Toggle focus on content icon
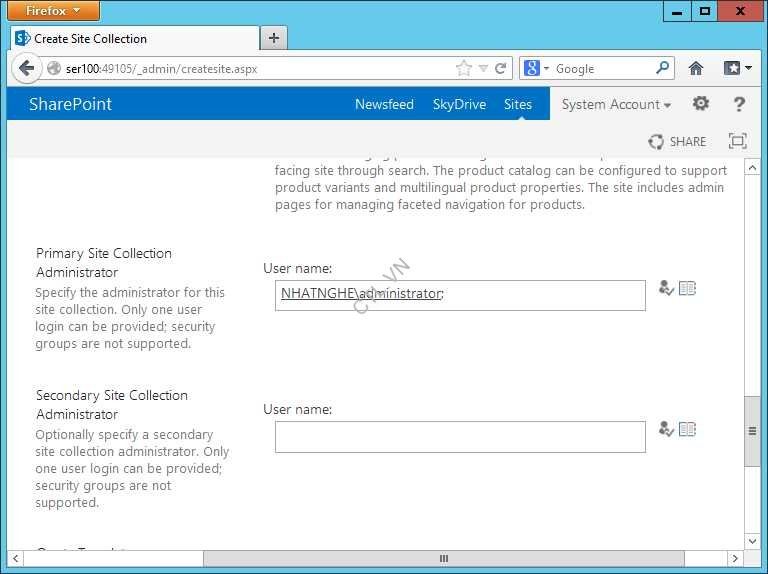 pos(737,141)
